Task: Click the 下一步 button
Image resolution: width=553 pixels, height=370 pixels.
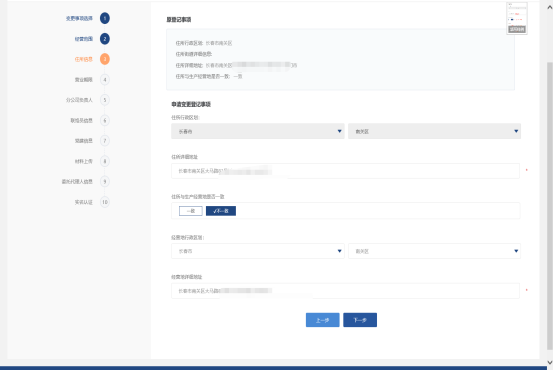Action: click(x=360, y=320)
